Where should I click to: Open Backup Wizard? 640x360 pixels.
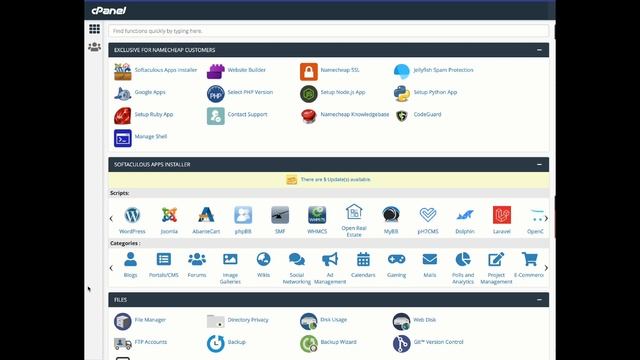[328, 343]
